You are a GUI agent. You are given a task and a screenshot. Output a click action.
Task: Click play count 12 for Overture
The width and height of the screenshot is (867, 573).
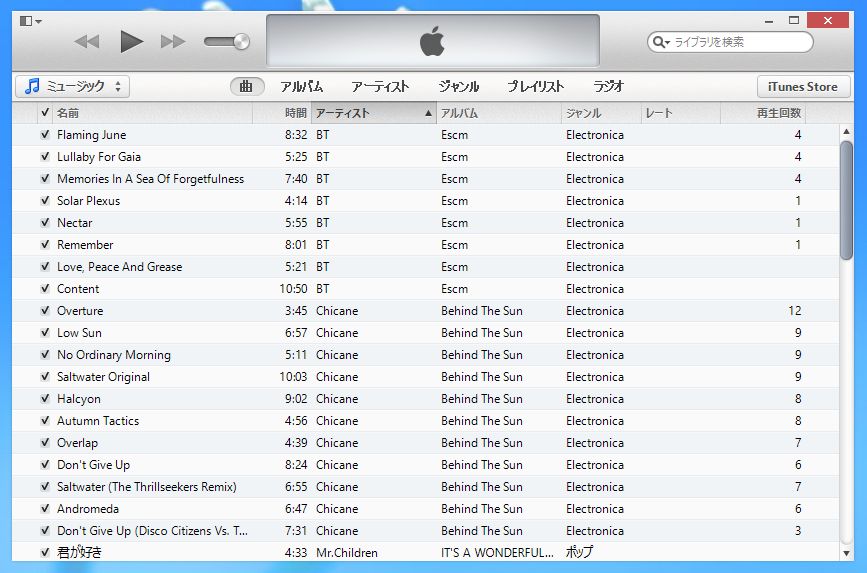click(795, 311)
